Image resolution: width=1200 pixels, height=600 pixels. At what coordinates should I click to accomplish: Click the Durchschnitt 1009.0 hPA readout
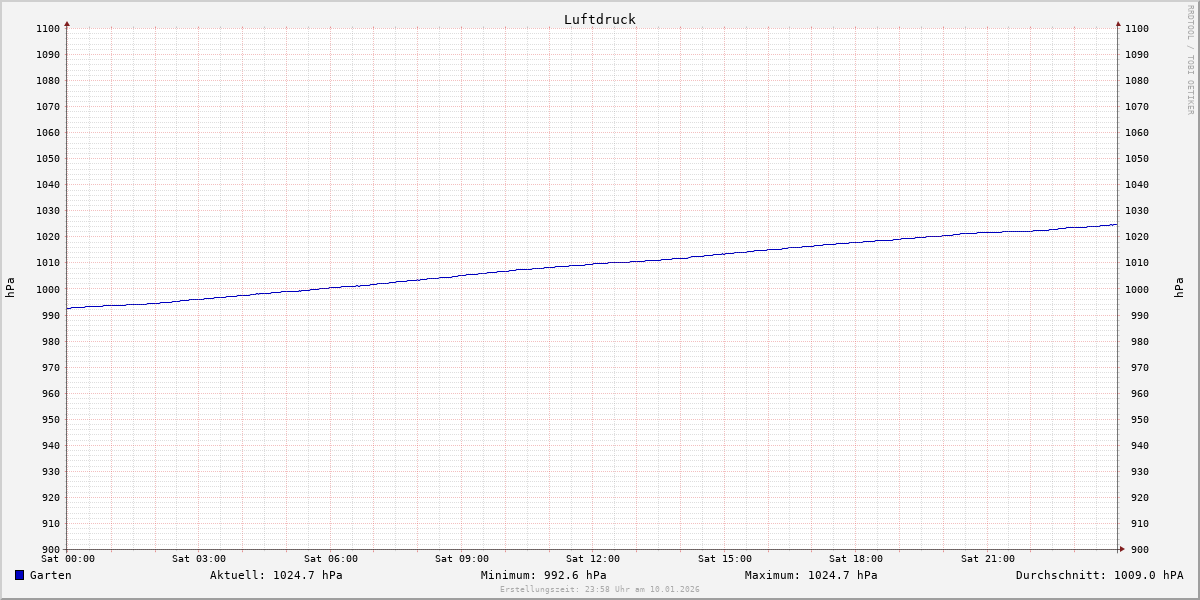tap(1099, 575)
